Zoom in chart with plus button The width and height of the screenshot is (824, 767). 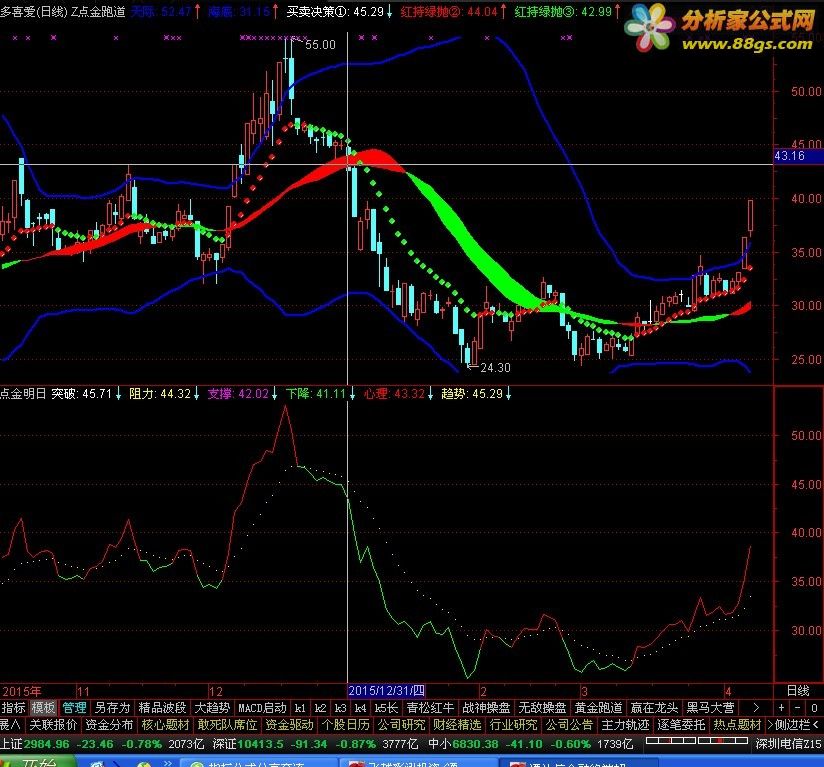point(781,708)
